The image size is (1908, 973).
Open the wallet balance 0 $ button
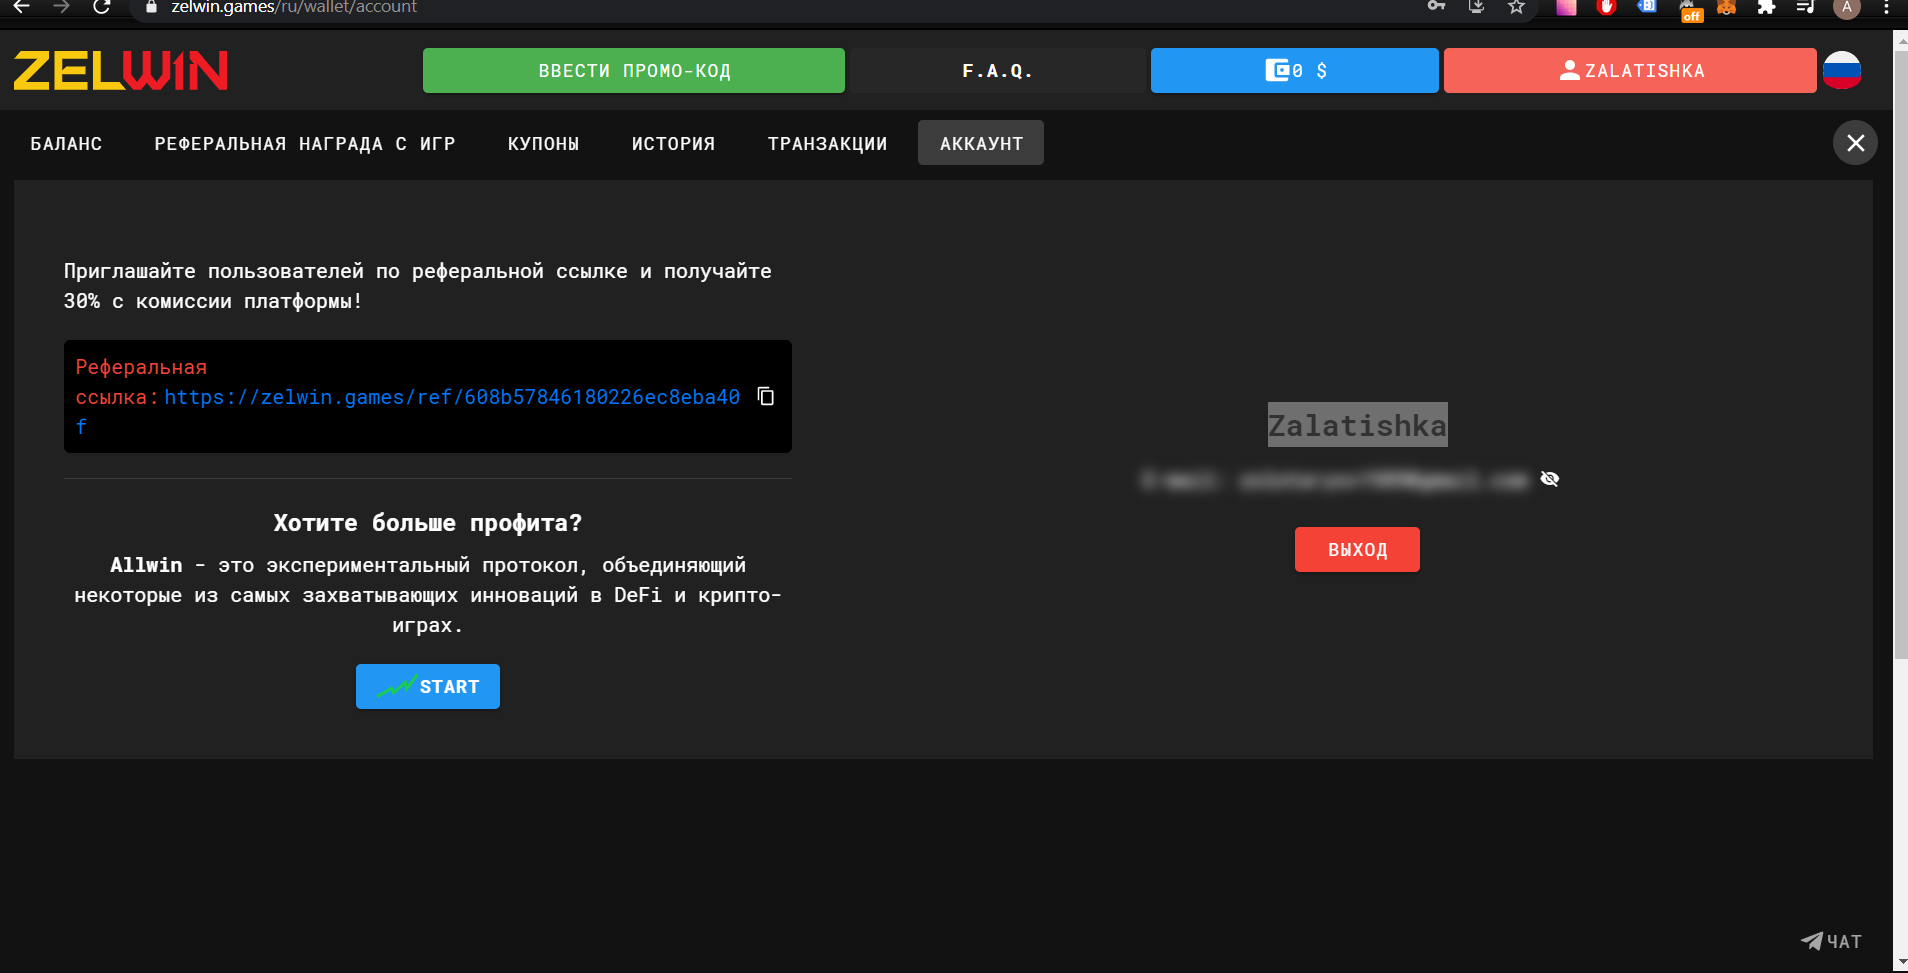pyautogui.click(x=1295, y=71)
